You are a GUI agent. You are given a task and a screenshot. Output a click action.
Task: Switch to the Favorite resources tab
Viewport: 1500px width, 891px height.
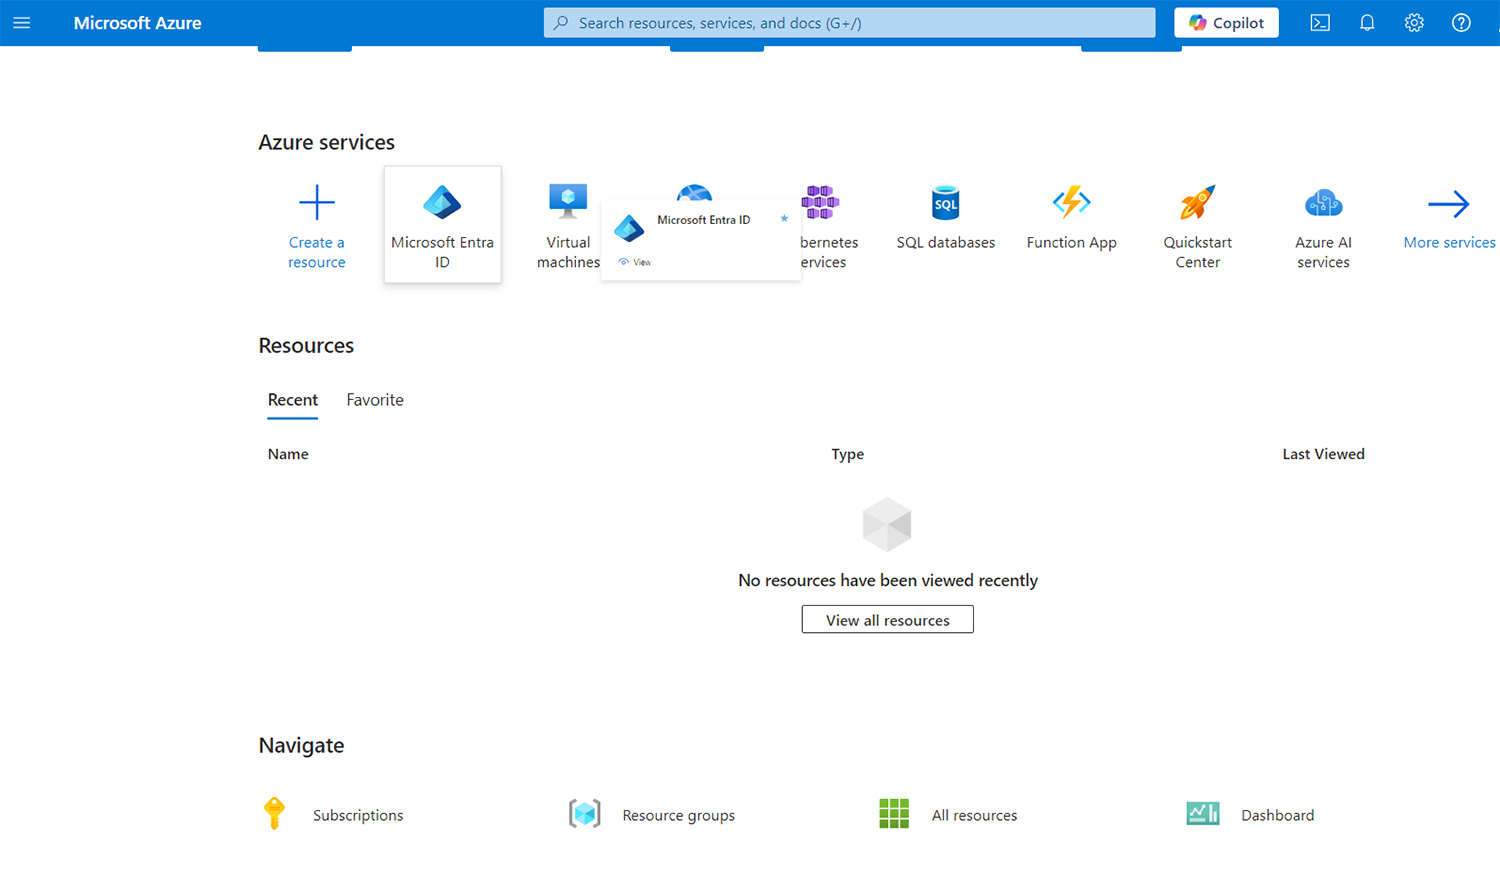click(x=375, y=400)
